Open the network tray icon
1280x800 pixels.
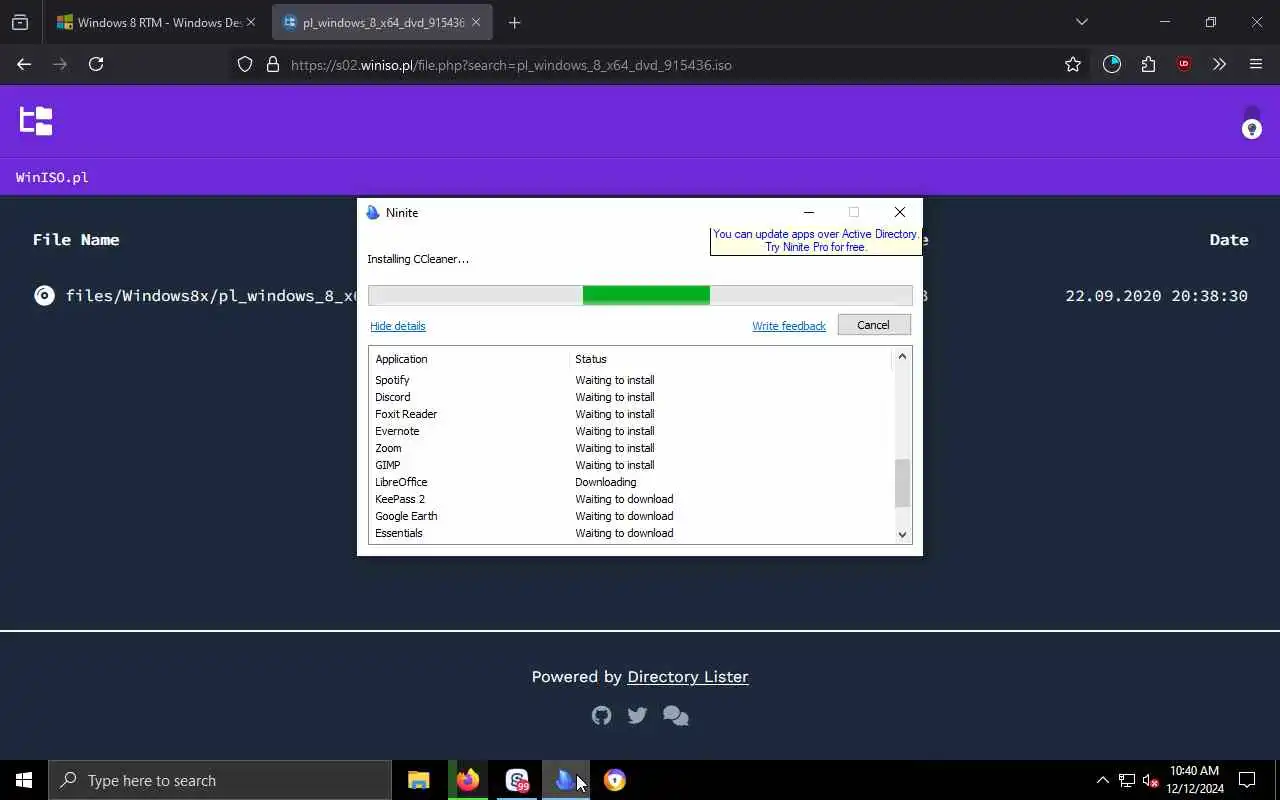1127,780
